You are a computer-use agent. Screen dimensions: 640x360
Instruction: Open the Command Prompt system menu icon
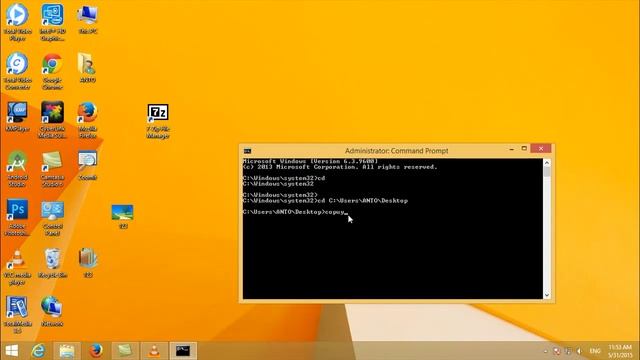[x=247, y=151]
